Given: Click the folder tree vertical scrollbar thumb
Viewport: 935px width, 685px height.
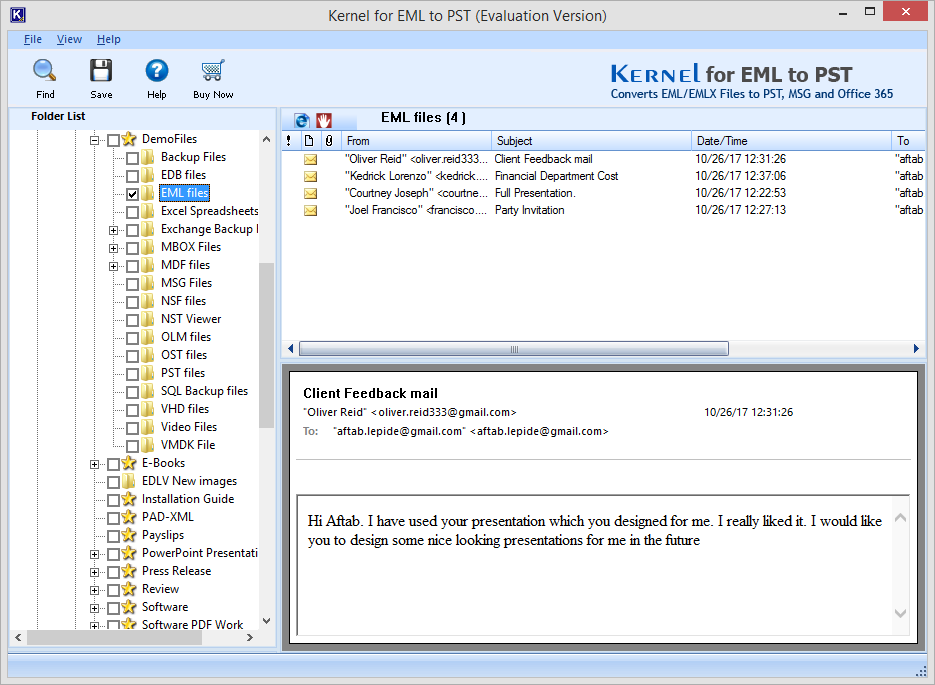Looking at the screenshot, I should pos(267,346).
